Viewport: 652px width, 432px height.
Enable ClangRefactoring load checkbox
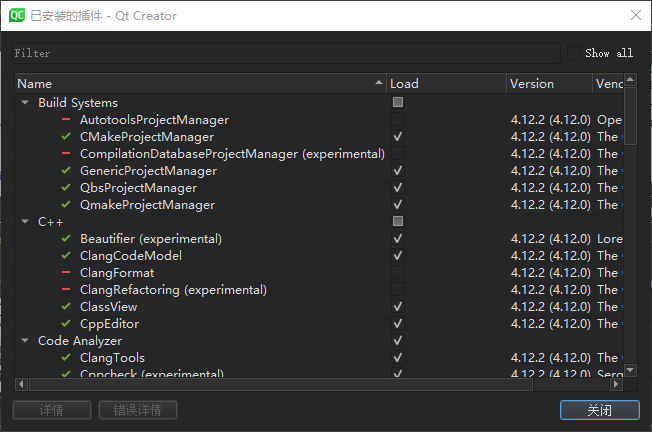point(398,289)
